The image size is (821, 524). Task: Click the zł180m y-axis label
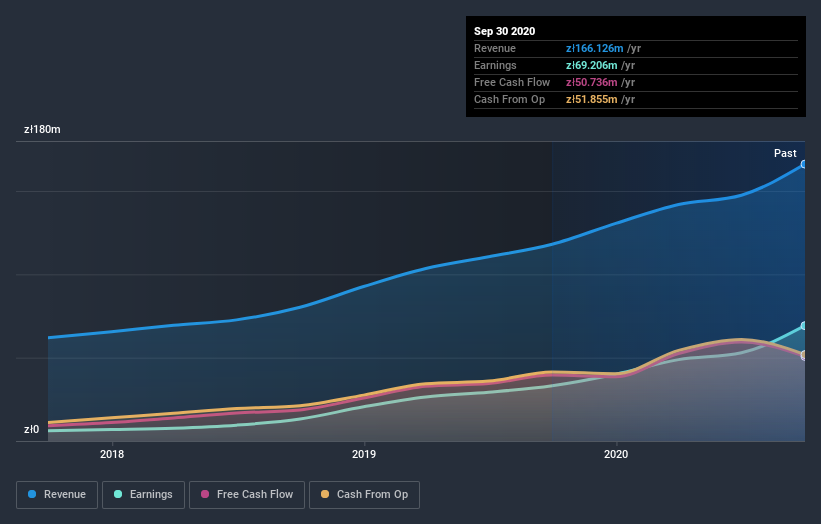coord(42,129)
